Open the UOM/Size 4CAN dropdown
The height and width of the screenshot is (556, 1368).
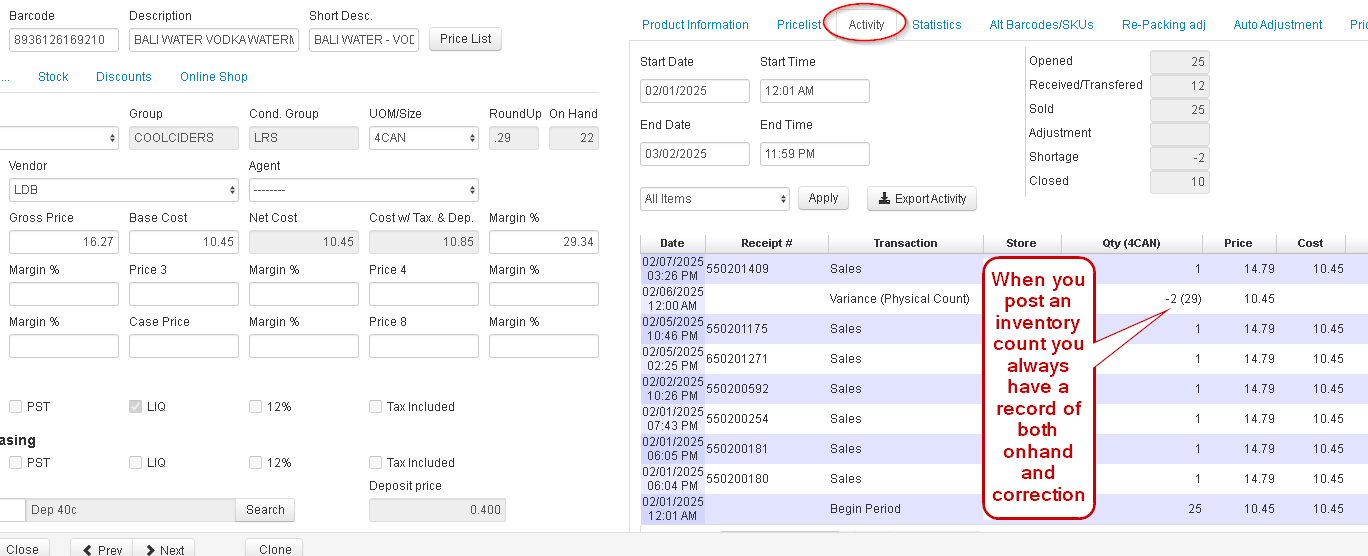424,138
